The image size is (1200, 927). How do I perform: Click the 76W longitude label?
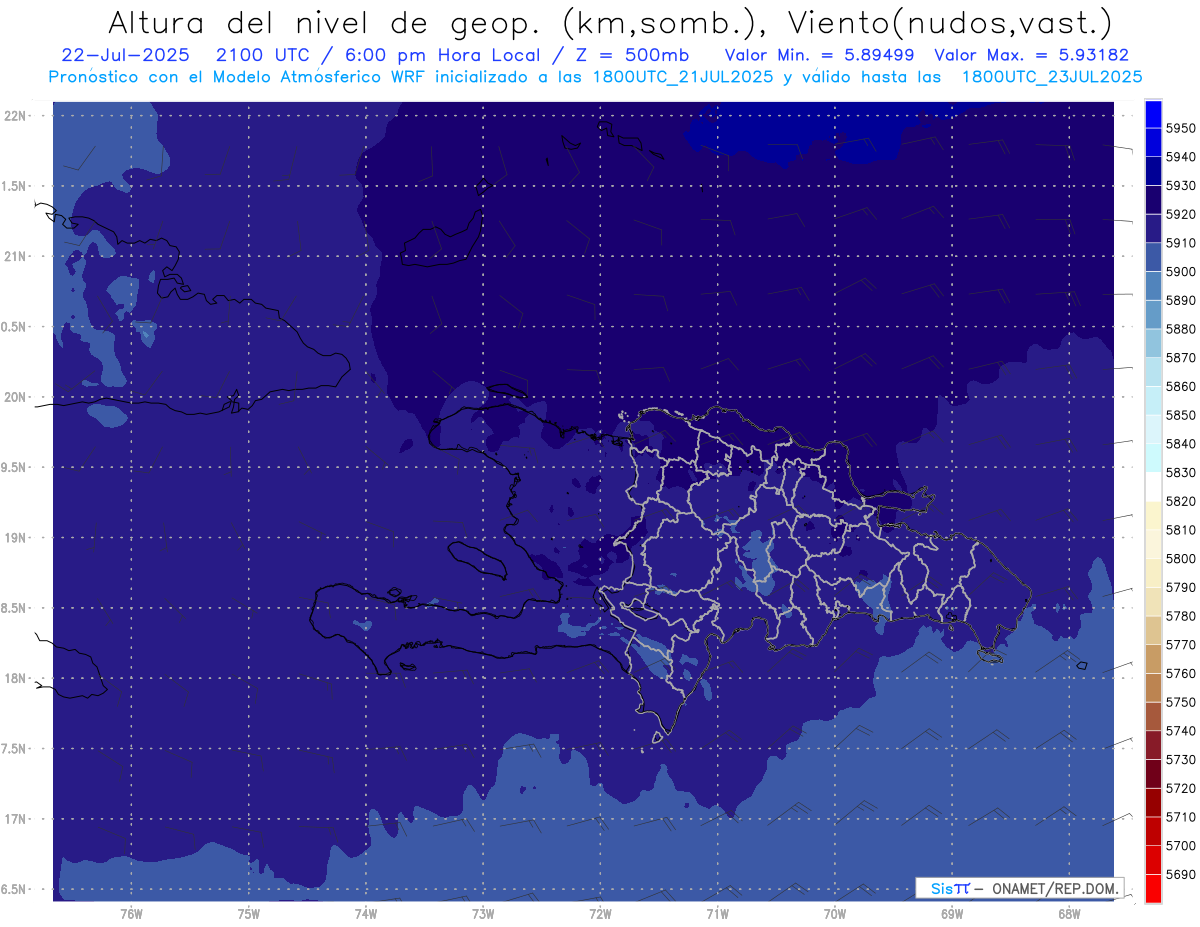point(131,913)
